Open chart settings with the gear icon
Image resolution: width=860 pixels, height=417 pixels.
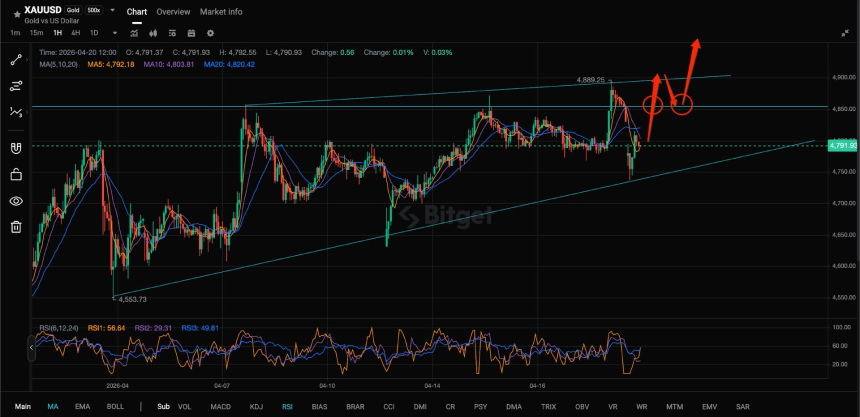(210, 33)
